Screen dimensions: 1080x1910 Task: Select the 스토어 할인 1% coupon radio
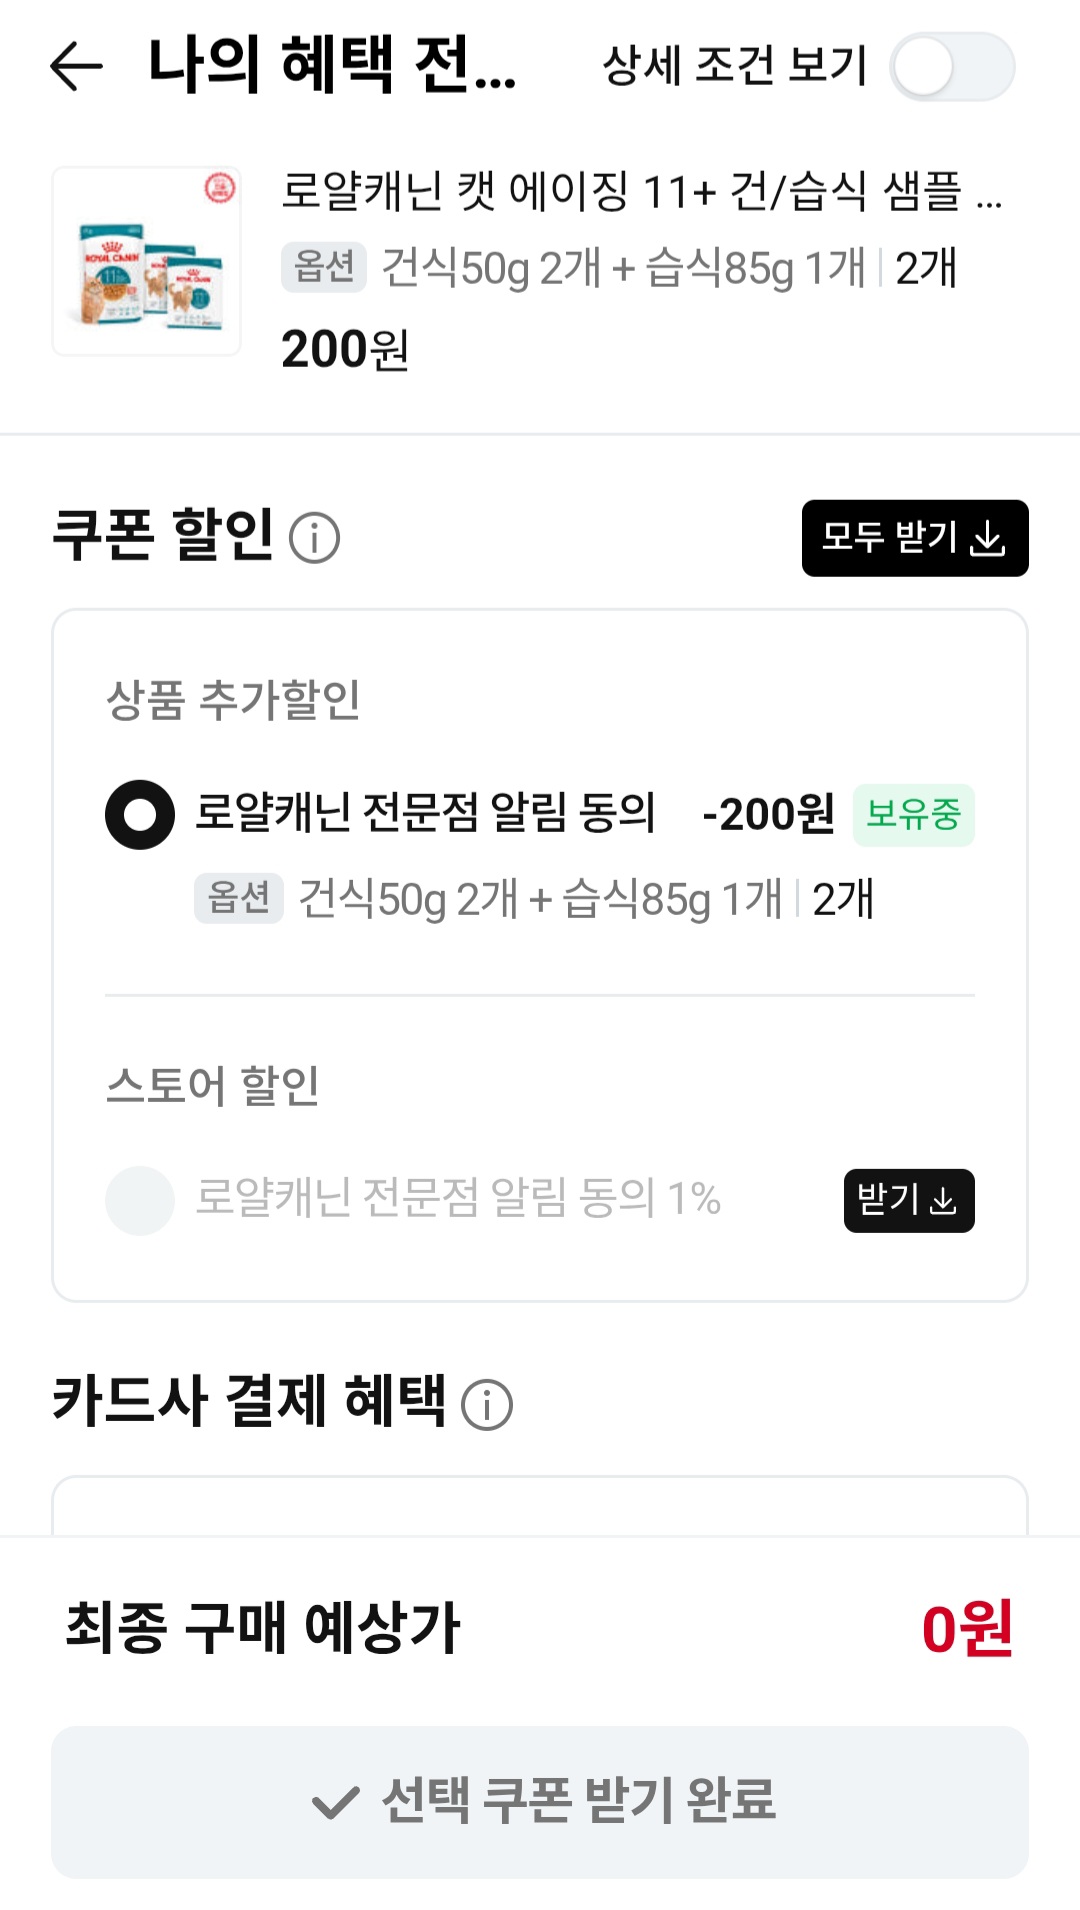pyautogui.click(x=140, y=1200)
